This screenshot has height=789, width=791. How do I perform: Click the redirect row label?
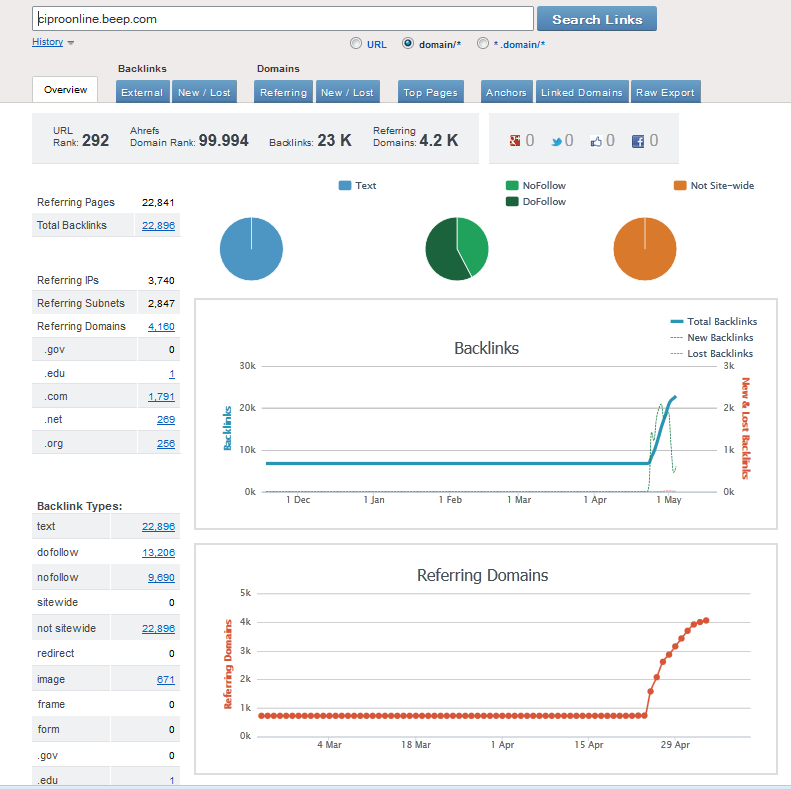pyautogui.click(x=55, y=653)
